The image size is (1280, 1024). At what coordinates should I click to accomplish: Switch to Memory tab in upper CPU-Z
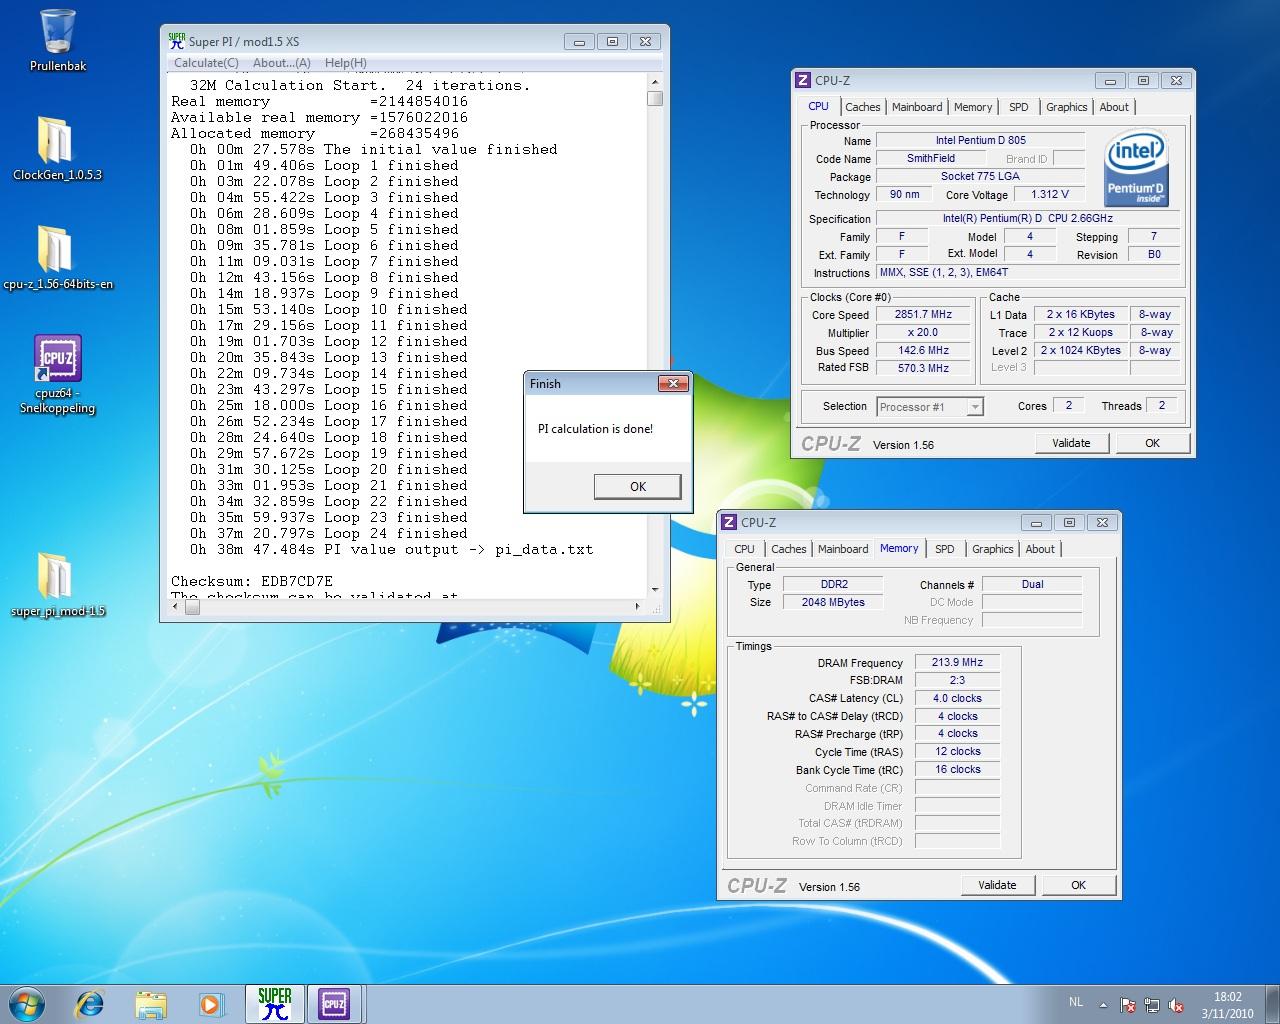click(x=973, y=107)
